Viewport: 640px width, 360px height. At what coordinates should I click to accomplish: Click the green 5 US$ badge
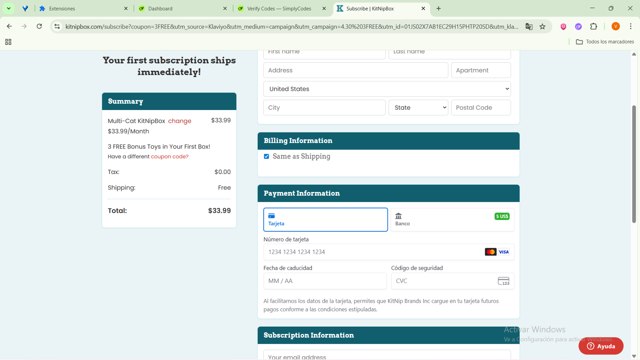click(x=502, y=216)
